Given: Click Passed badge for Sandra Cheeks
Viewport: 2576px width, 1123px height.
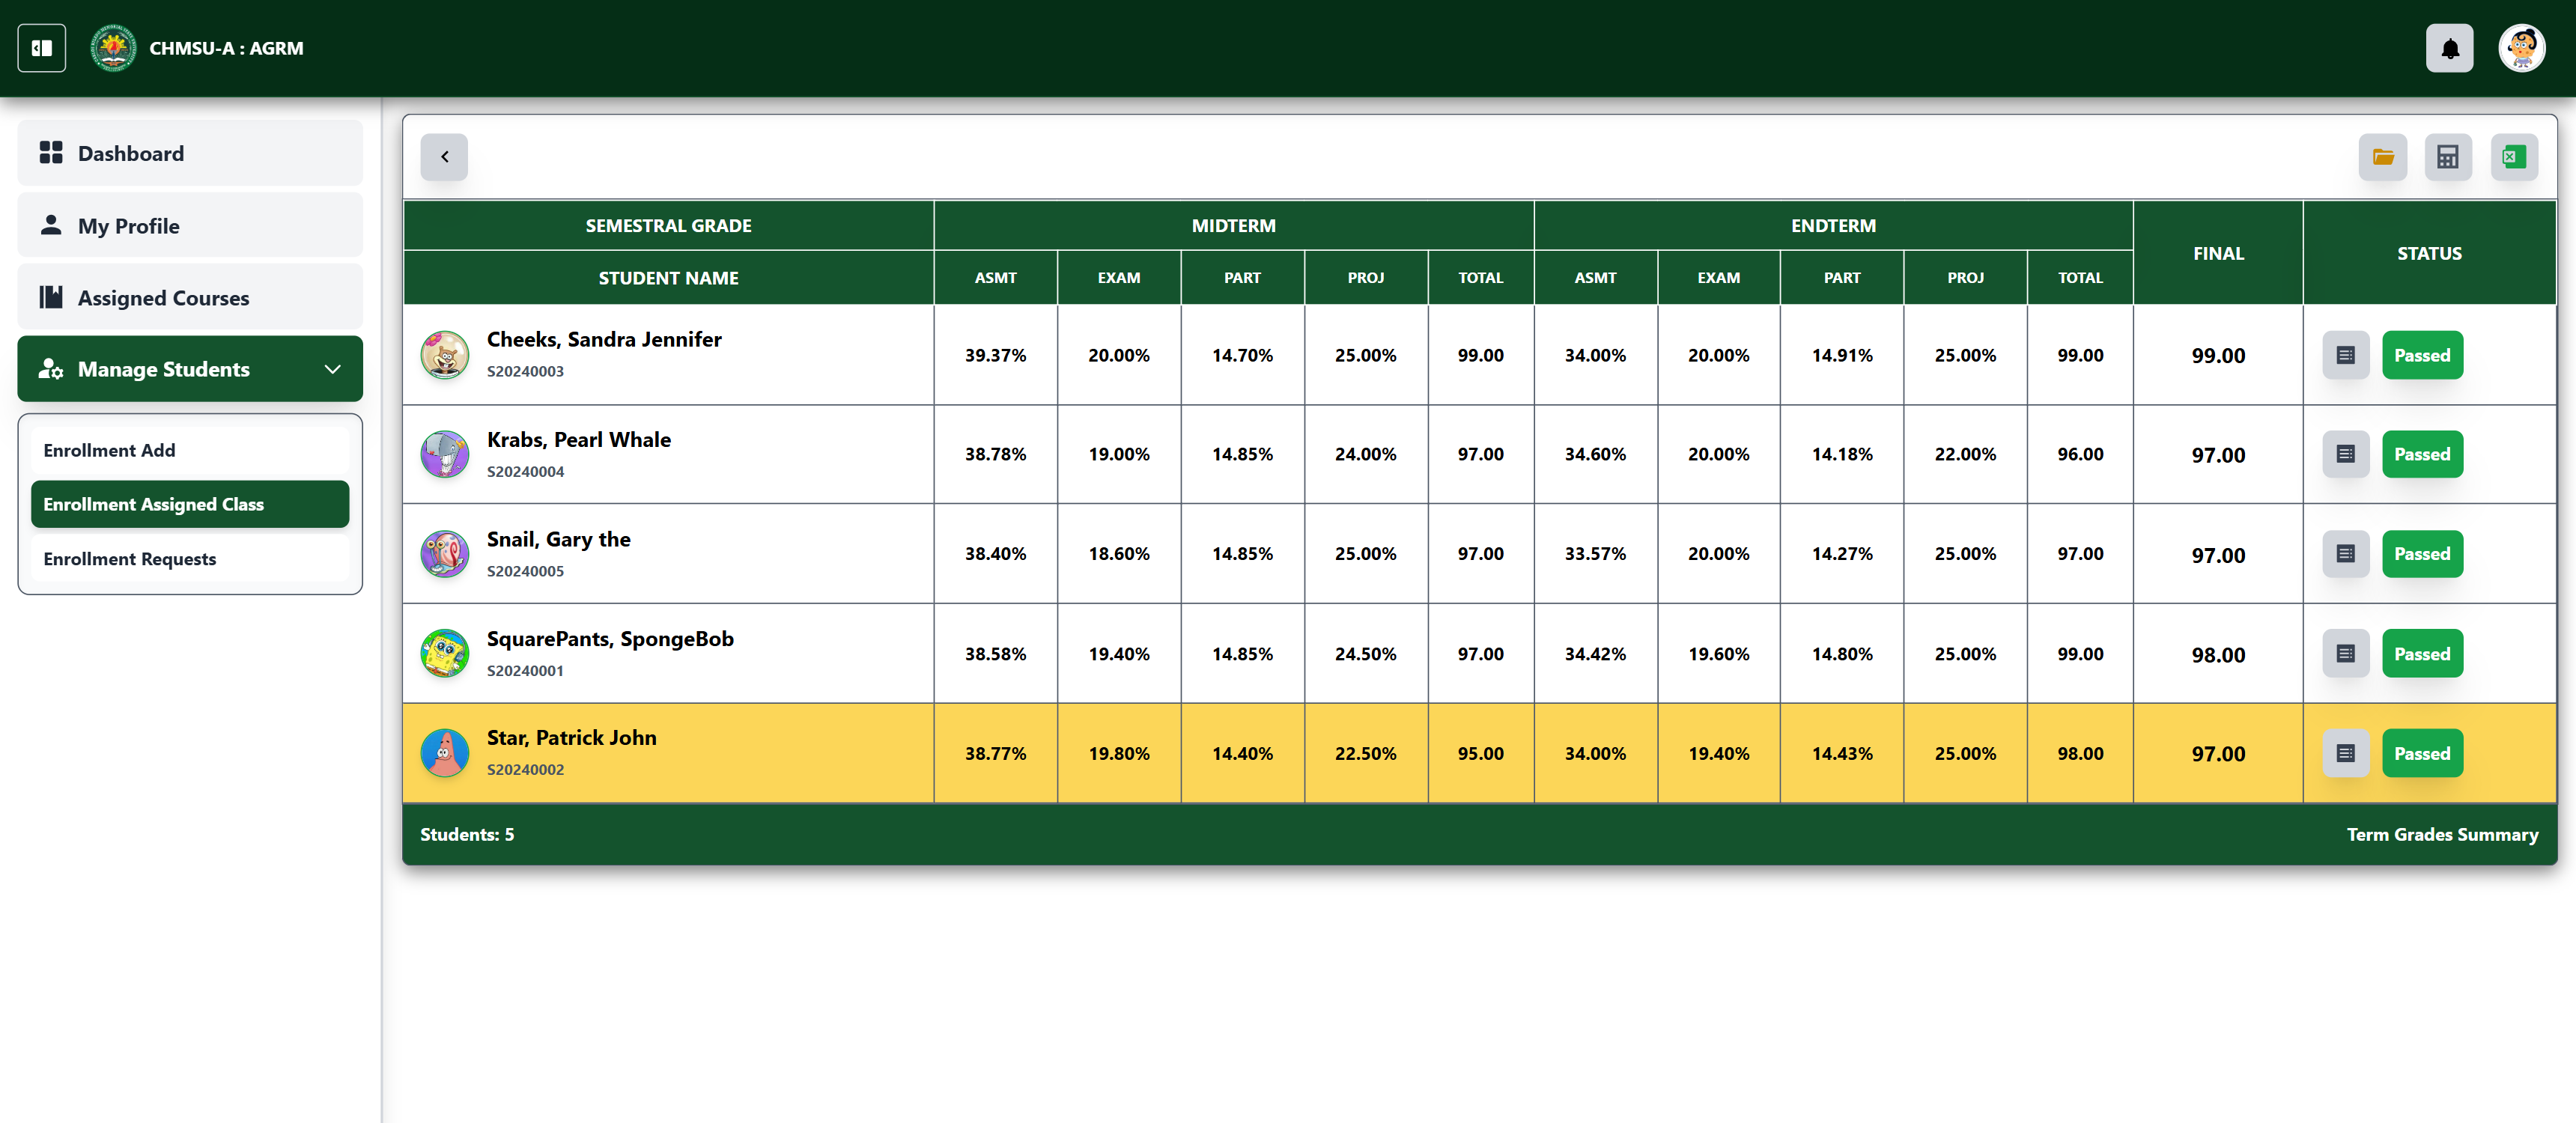Looking at the screenshot, I should pos(2421,355).
